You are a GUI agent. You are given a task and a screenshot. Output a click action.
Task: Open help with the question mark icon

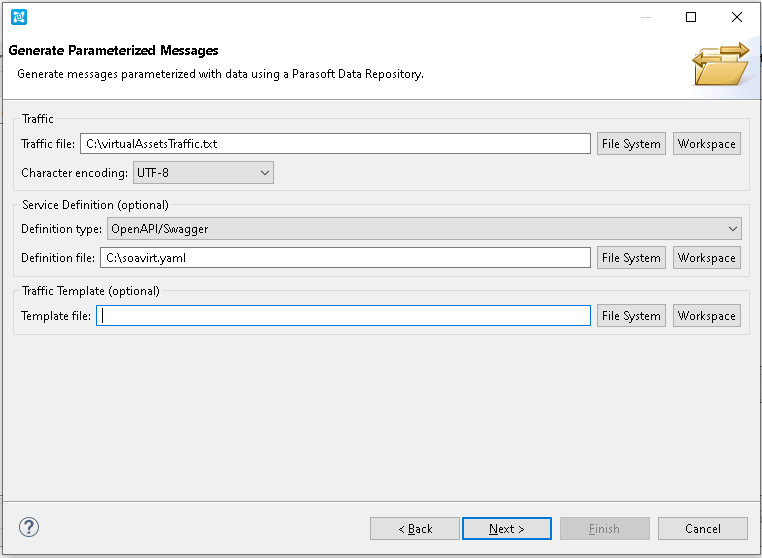click(29, 527)
